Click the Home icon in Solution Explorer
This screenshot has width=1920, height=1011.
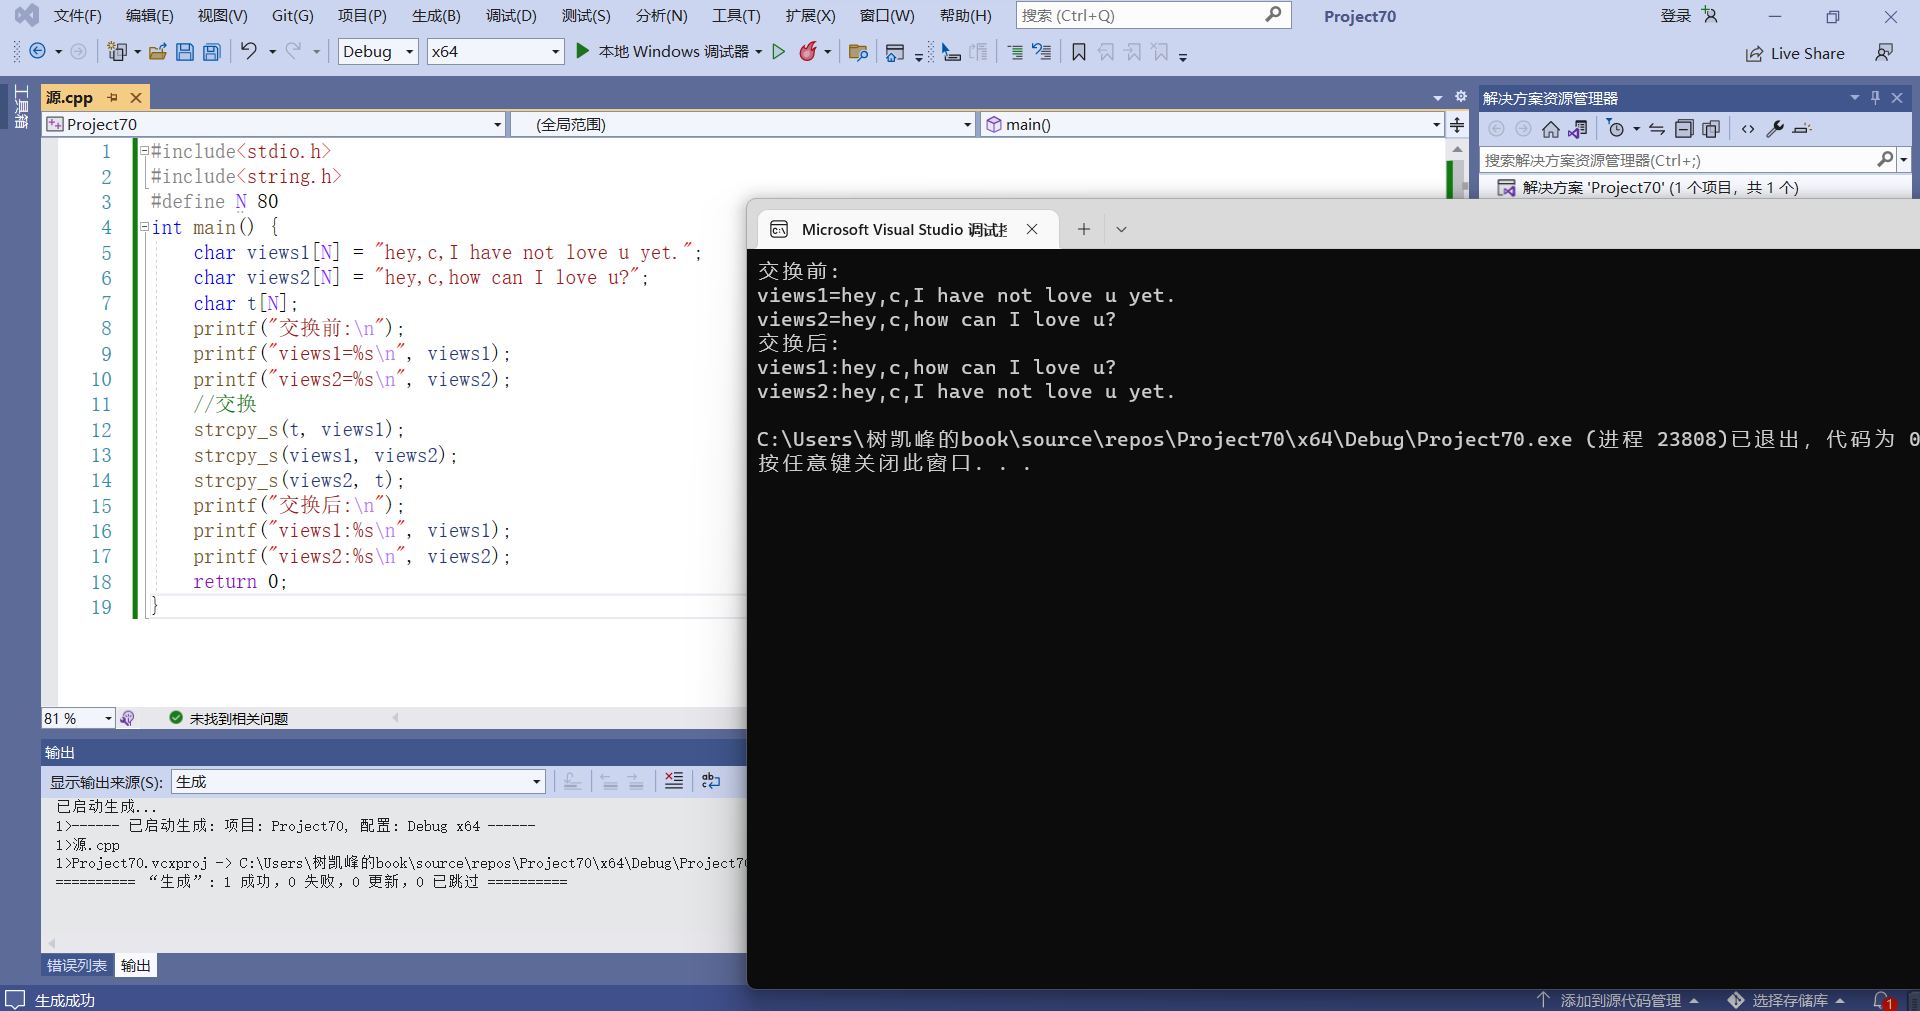point(1550,129)
